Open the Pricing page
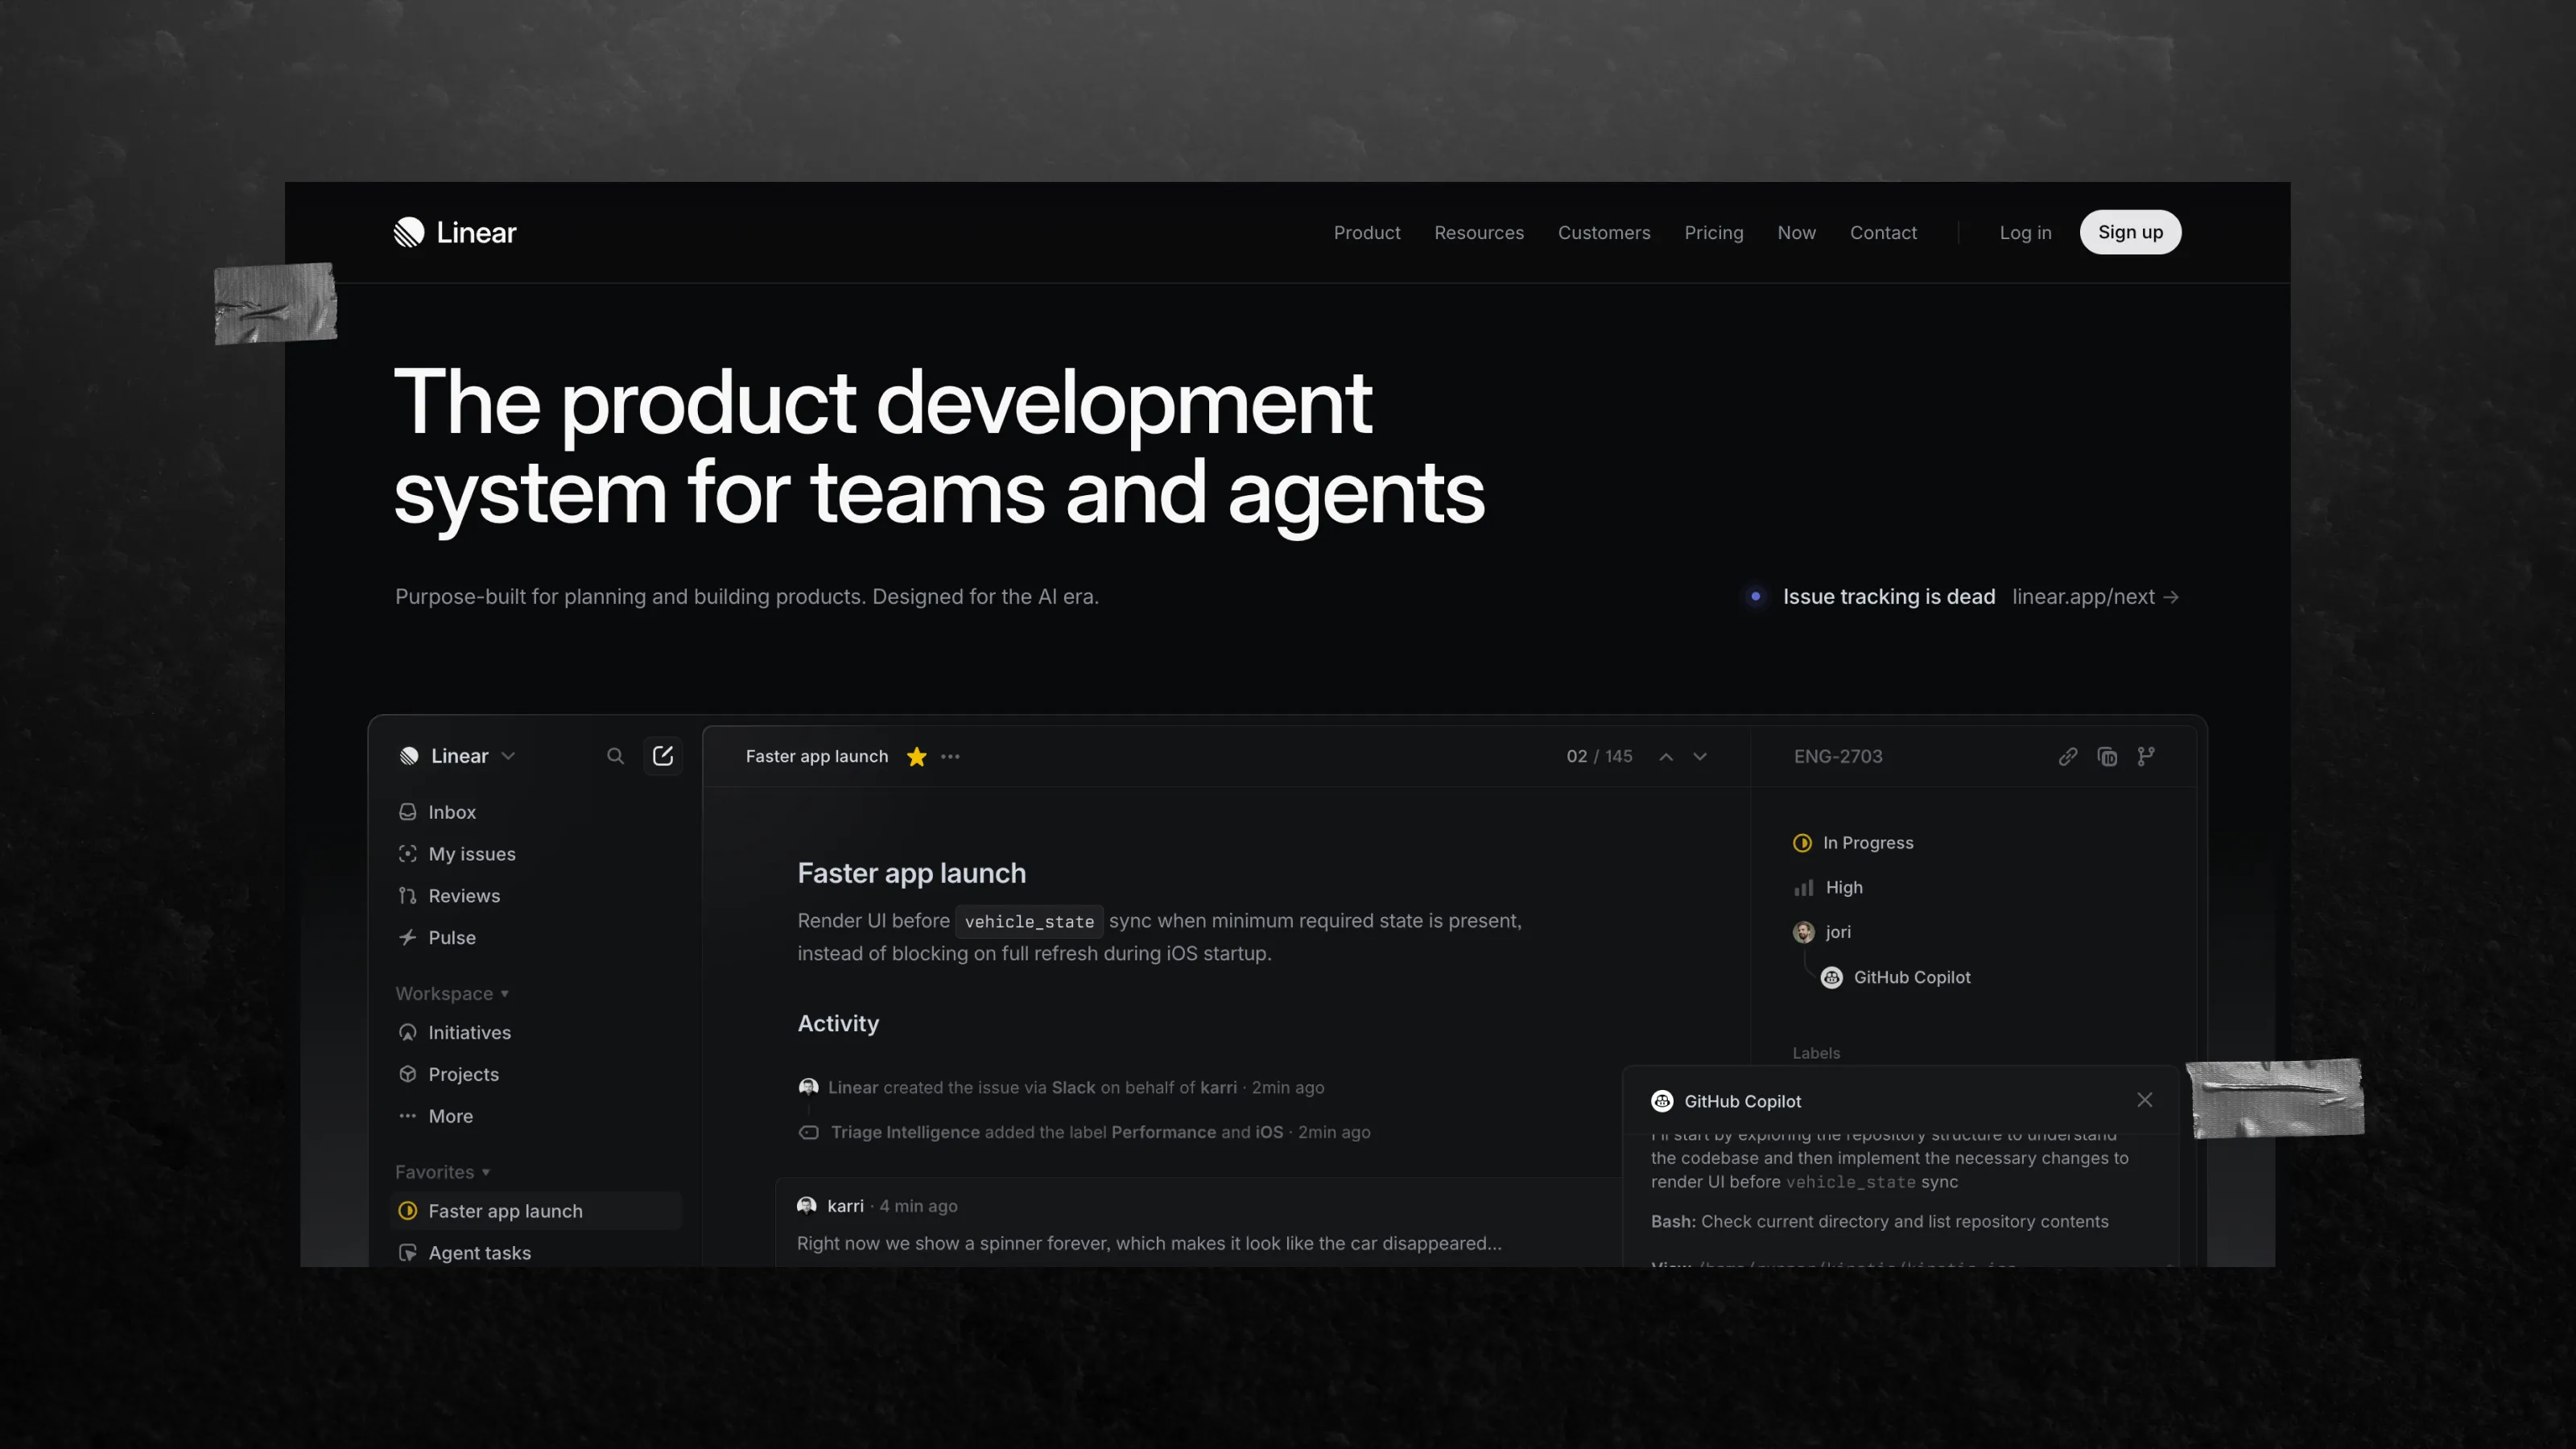2576x1449 pixels. pyautogui.click(x=1713, y=232)
